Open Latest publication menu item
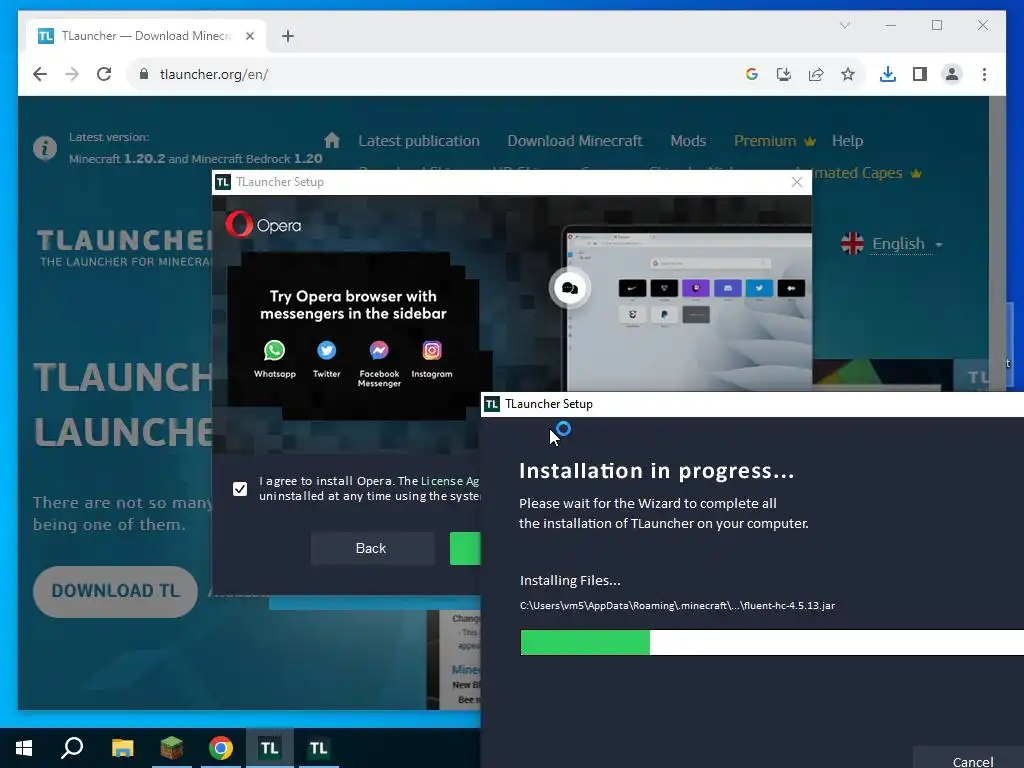1024x768 pixels. point(419,141)
